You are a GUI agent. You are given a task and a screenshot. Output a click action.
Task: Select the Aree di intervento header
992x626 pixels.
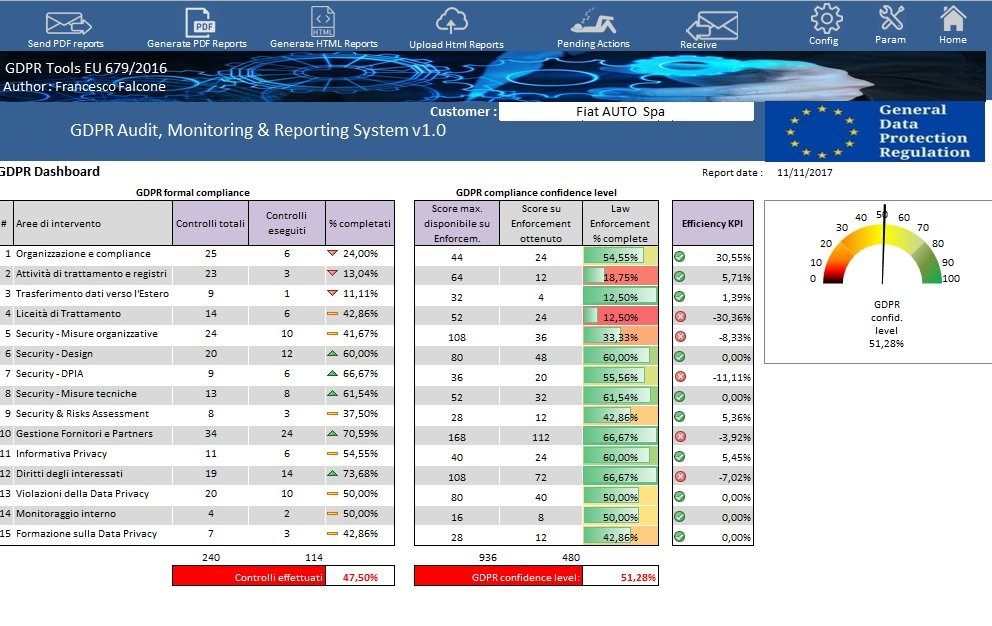pyautogui.click(x=93, y=223)
